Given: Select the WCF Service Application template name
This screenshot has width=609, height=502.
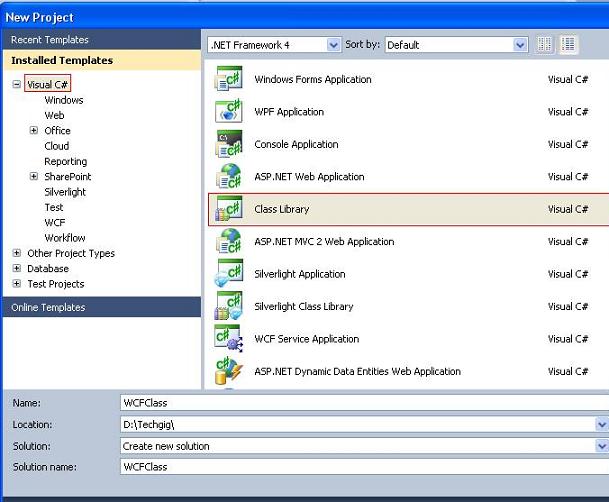Looking at the screenshot, I should 306,339.
